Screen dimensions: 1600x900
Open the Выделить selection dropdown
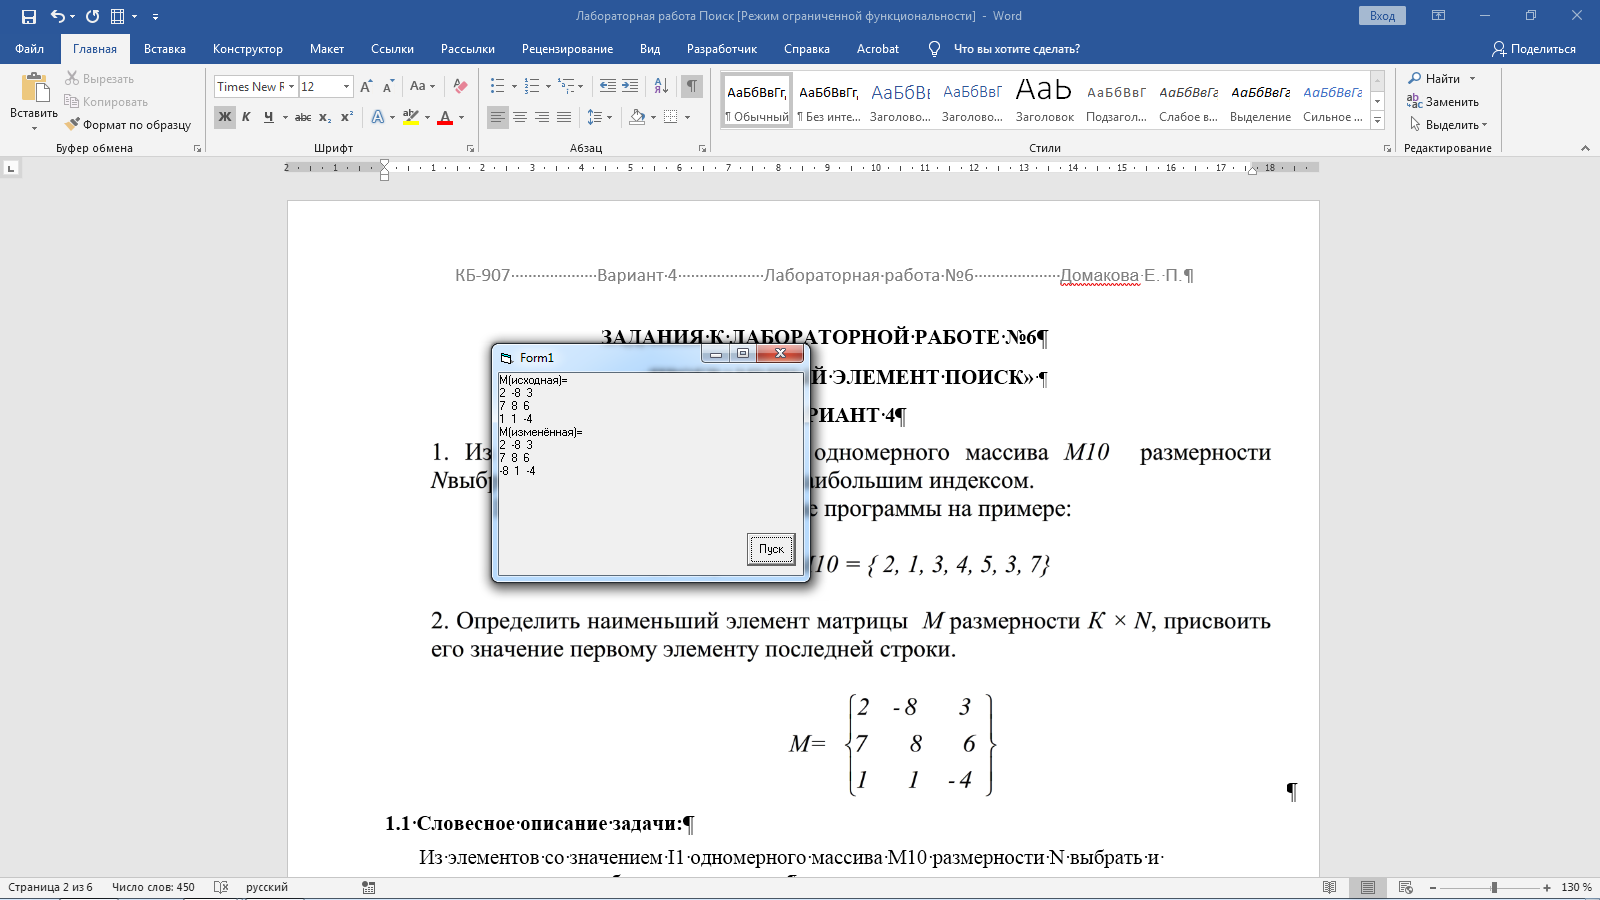(x=1449, y=124)
